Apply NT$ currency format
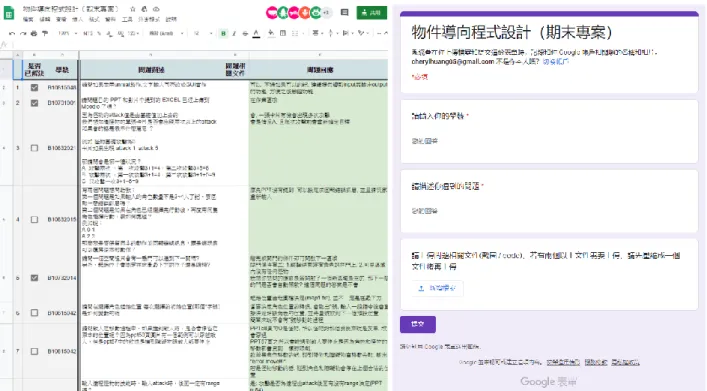 point(87,33)
